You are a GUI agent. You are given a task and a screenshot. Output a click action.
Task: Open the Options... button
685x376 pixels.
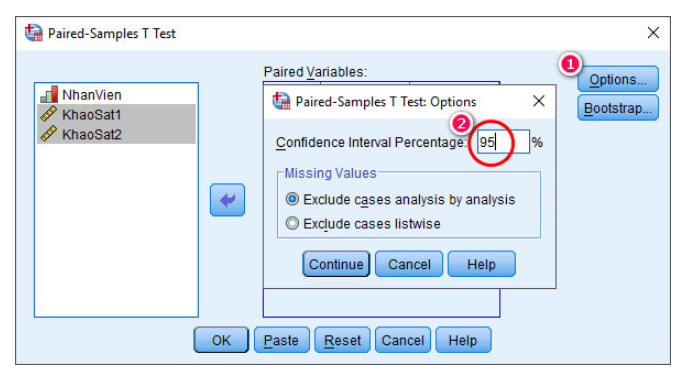[618, 79]
